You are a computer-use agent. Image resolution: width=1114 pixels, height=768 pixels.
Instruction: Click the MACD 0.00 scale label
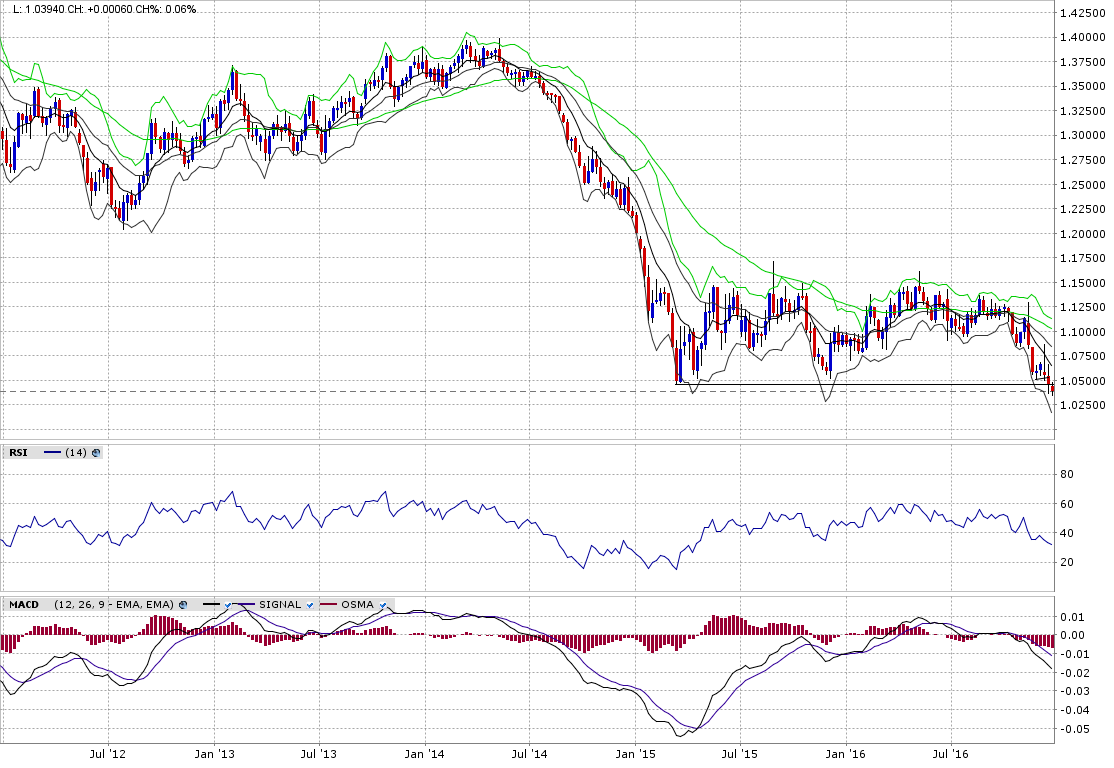1073,635
